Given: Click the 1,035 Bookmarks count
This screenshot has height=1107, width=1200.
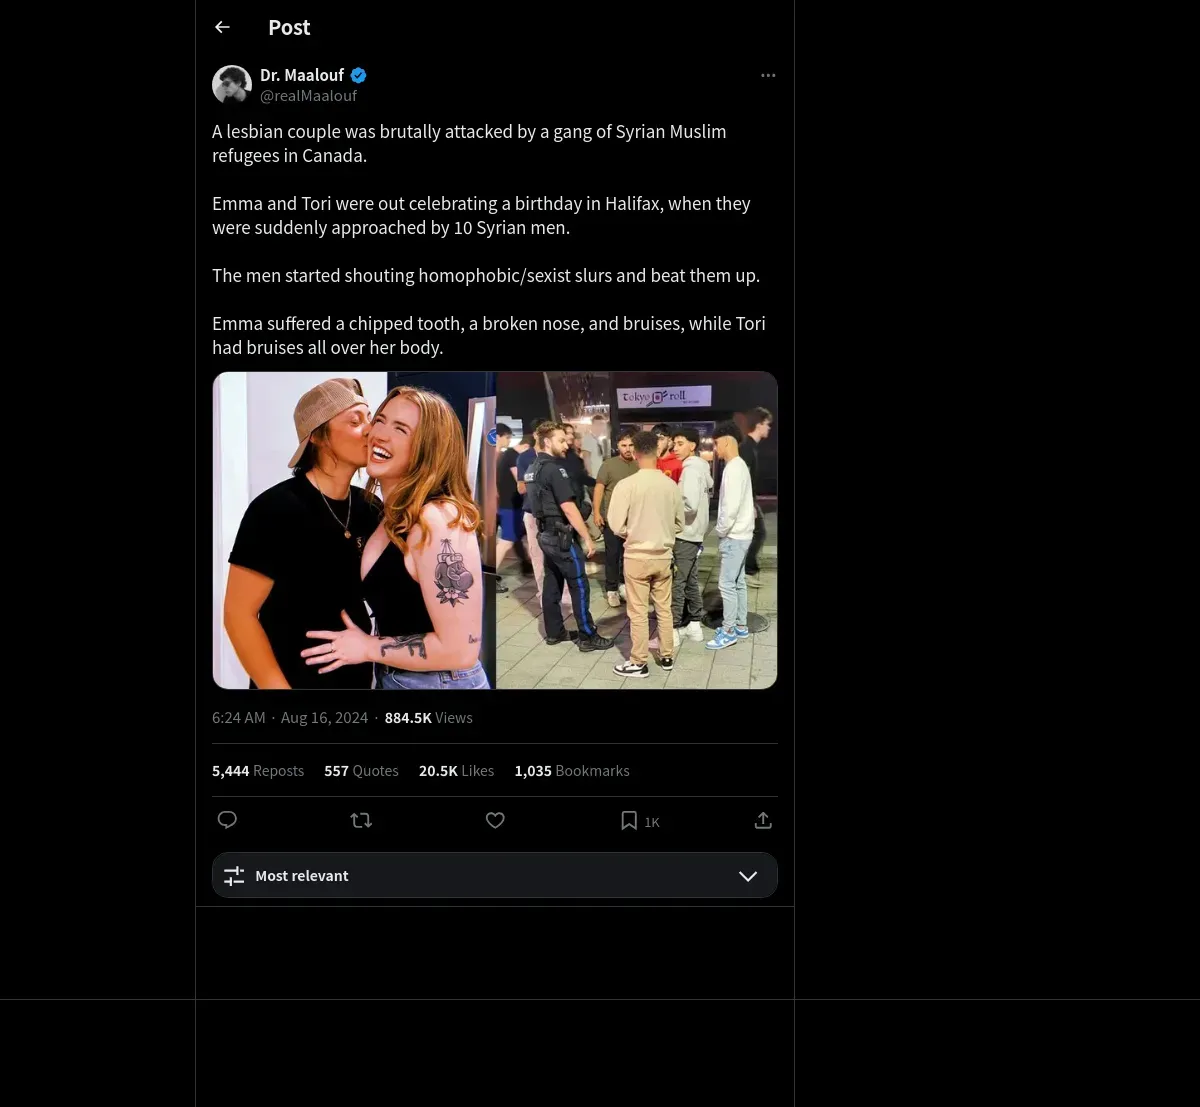Looking at the screenshot, I should point(572,771).
